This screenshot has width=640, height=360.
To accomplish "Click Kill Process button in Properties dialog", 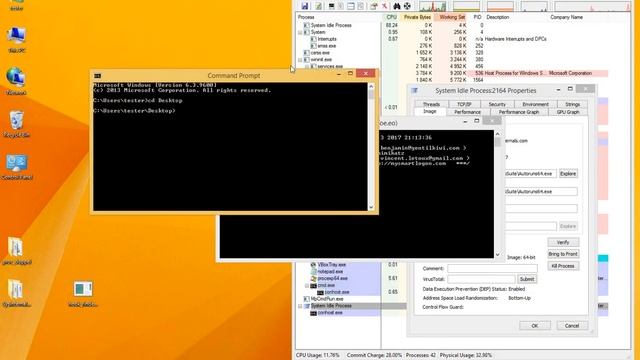I will tap(563, 266).
